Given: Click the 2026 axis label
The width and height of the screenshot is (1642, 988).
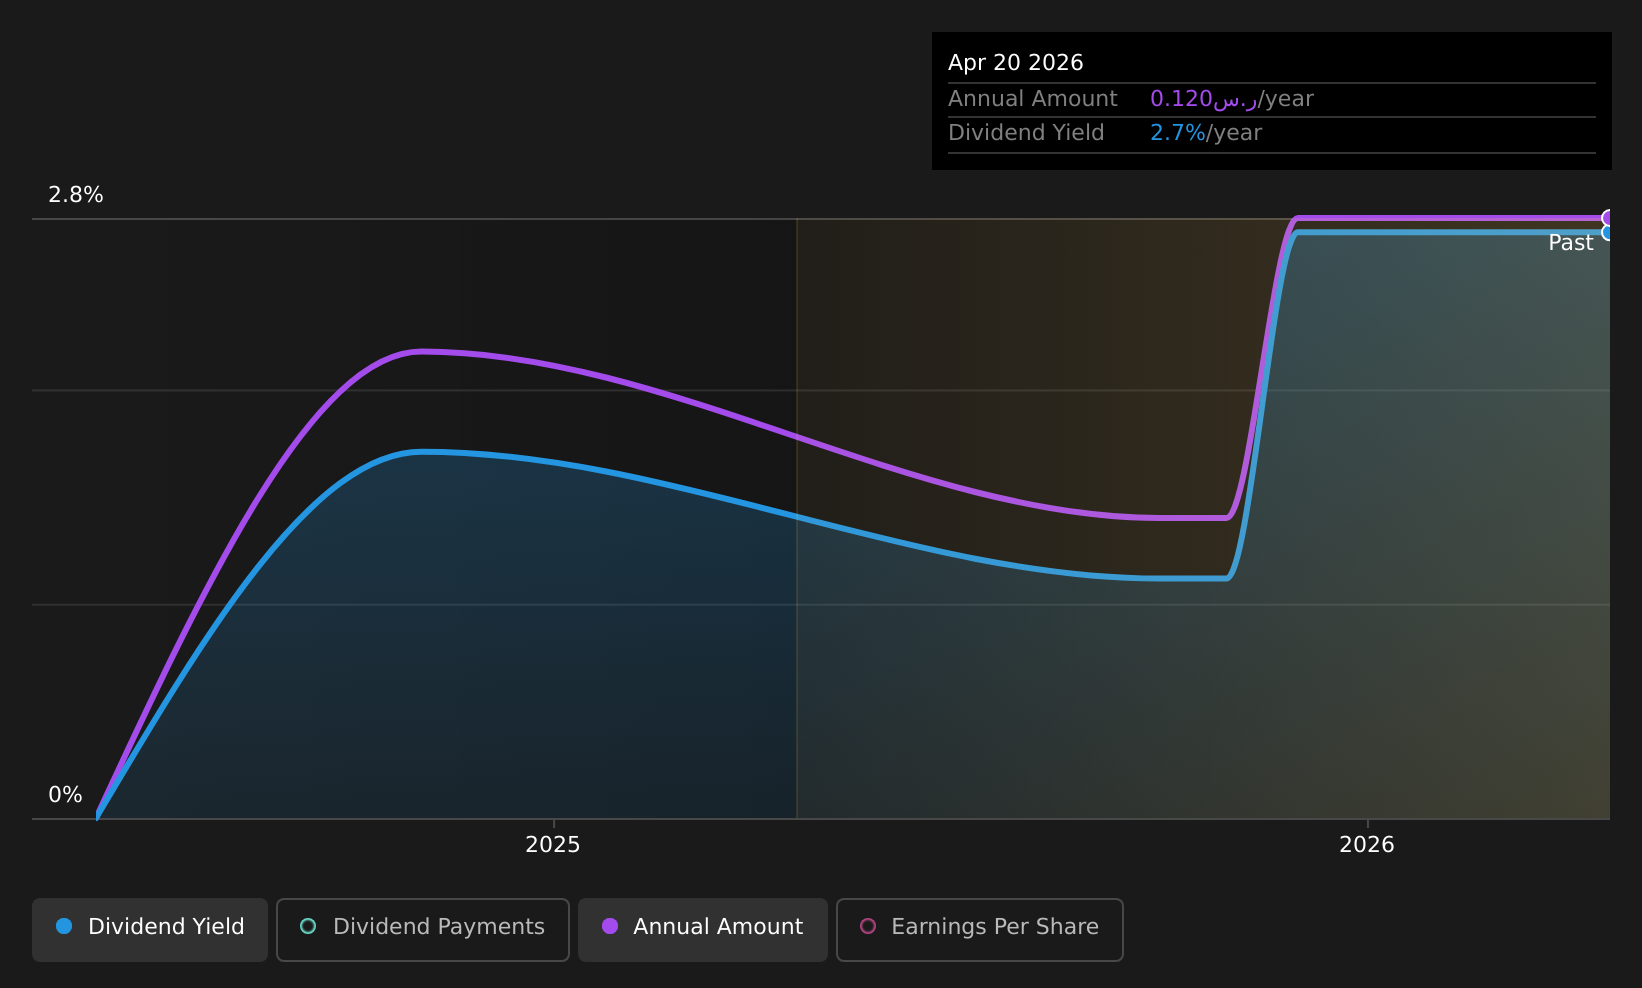Looking at the screenshot, I should [1367, 845].
